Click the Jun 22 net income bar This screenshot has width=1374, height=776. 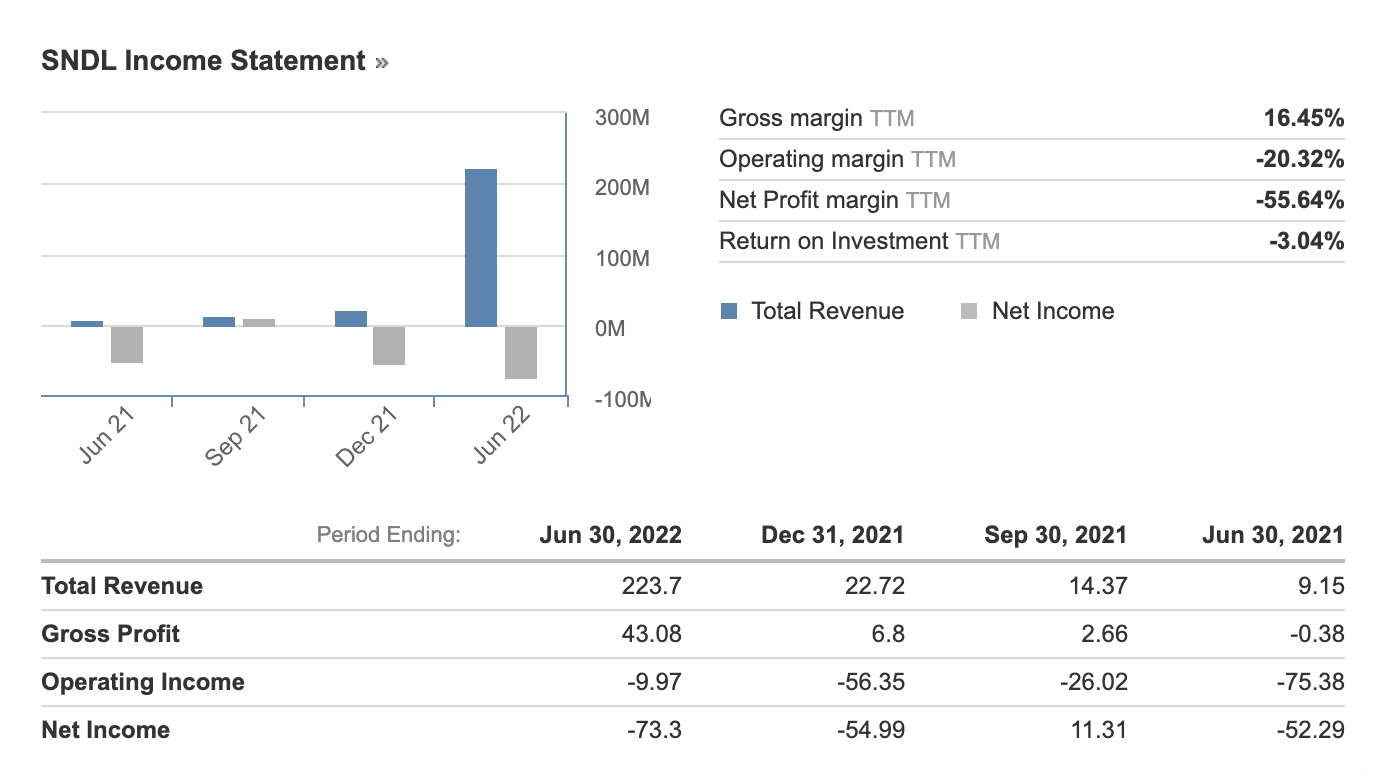521,352
